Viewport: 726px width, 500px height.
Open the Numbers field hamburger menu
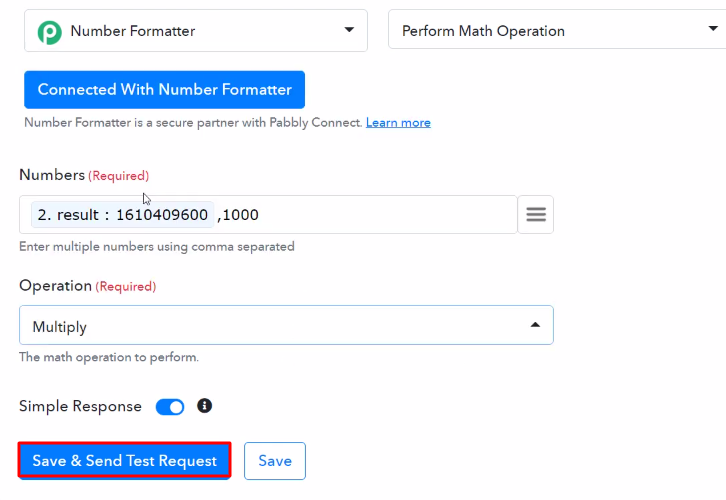coord(536,214)
